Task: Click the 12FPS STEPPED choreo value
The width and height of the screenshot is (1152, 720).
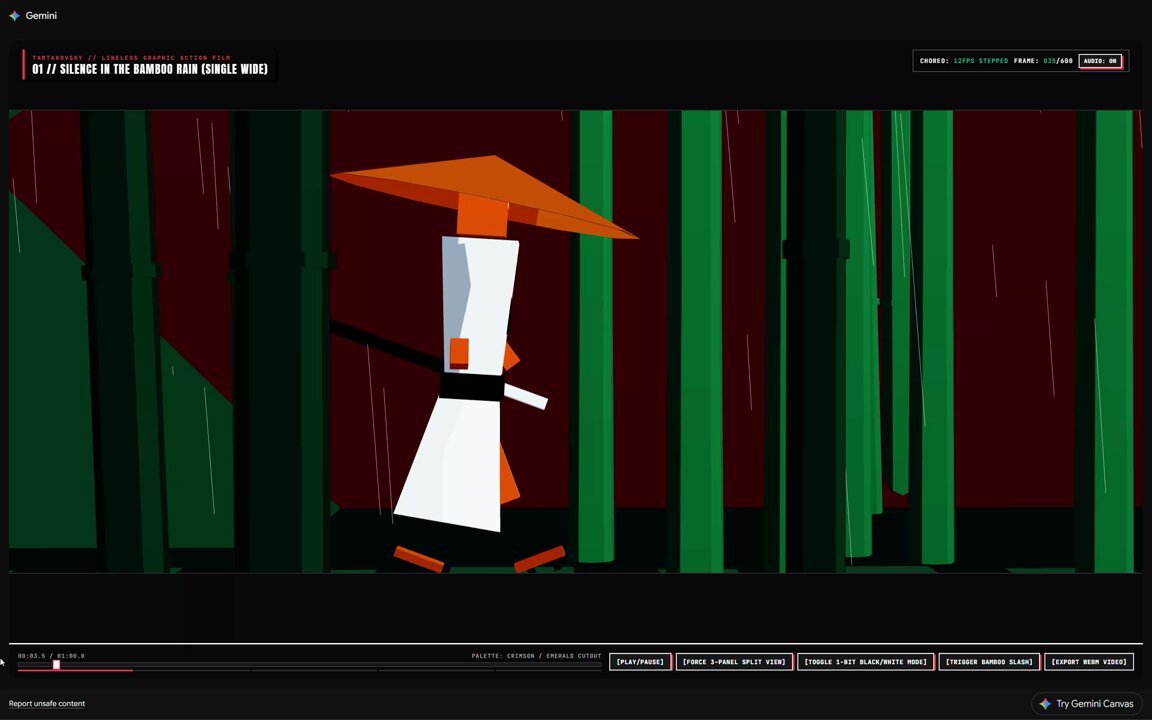Action: (x=981, y=61)
